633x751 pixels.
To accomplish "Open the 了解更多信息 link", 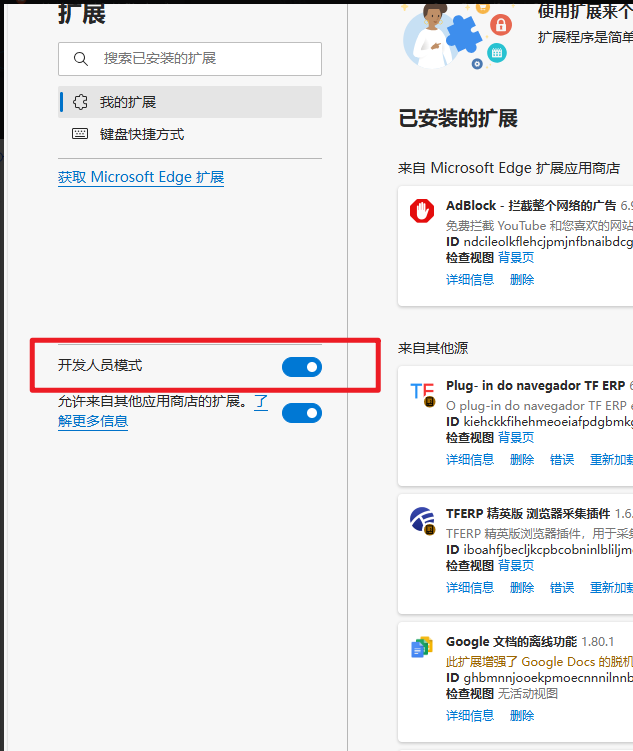I will click(x=93, y=421).
